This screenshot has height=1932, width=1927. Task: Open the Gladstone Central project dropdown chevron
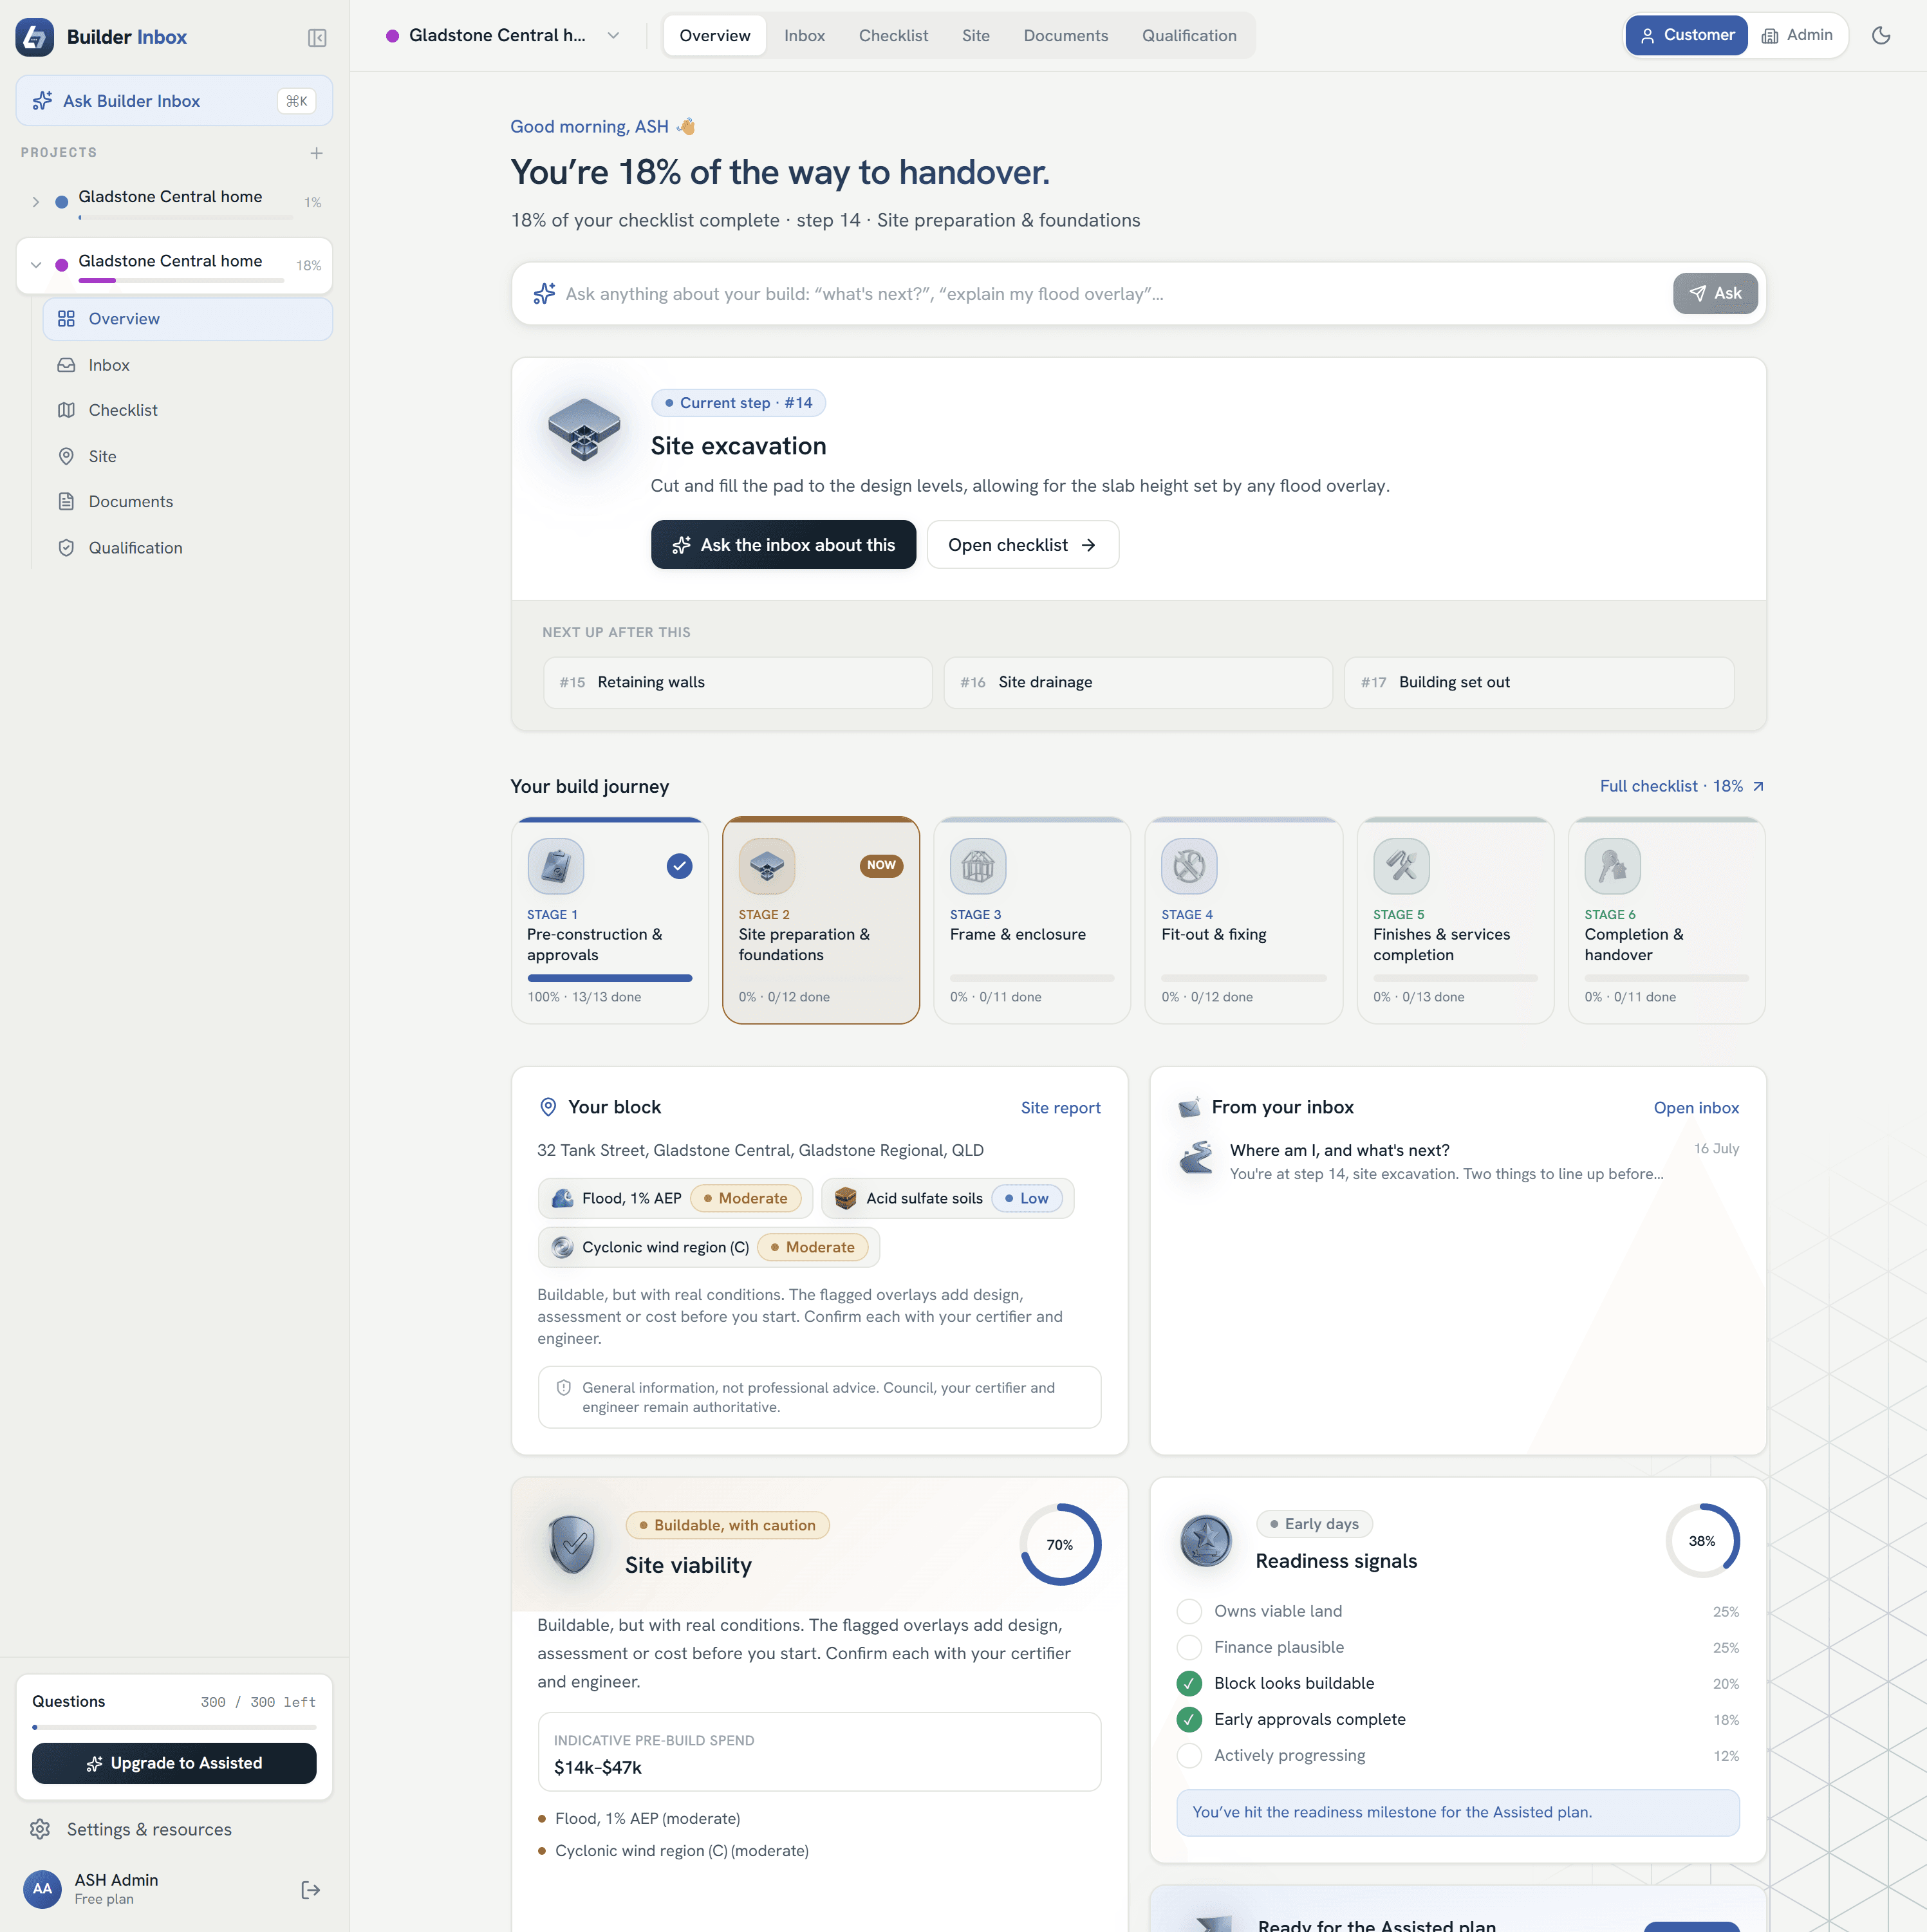(x=613, y=36)
